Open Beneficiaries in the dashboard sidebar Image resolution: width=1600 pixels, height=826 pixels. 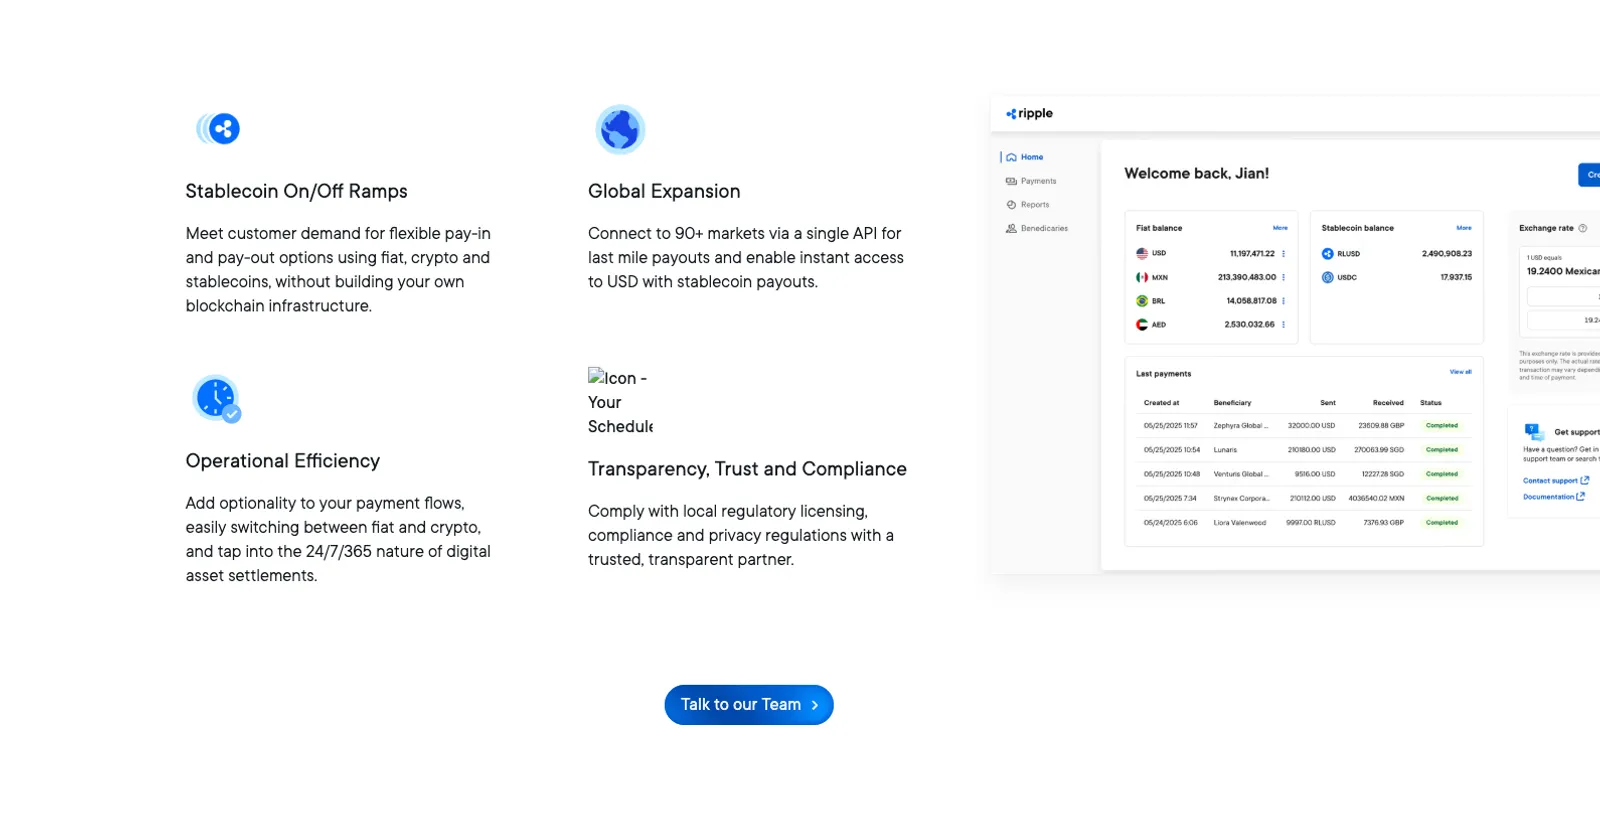(1037, 229)
